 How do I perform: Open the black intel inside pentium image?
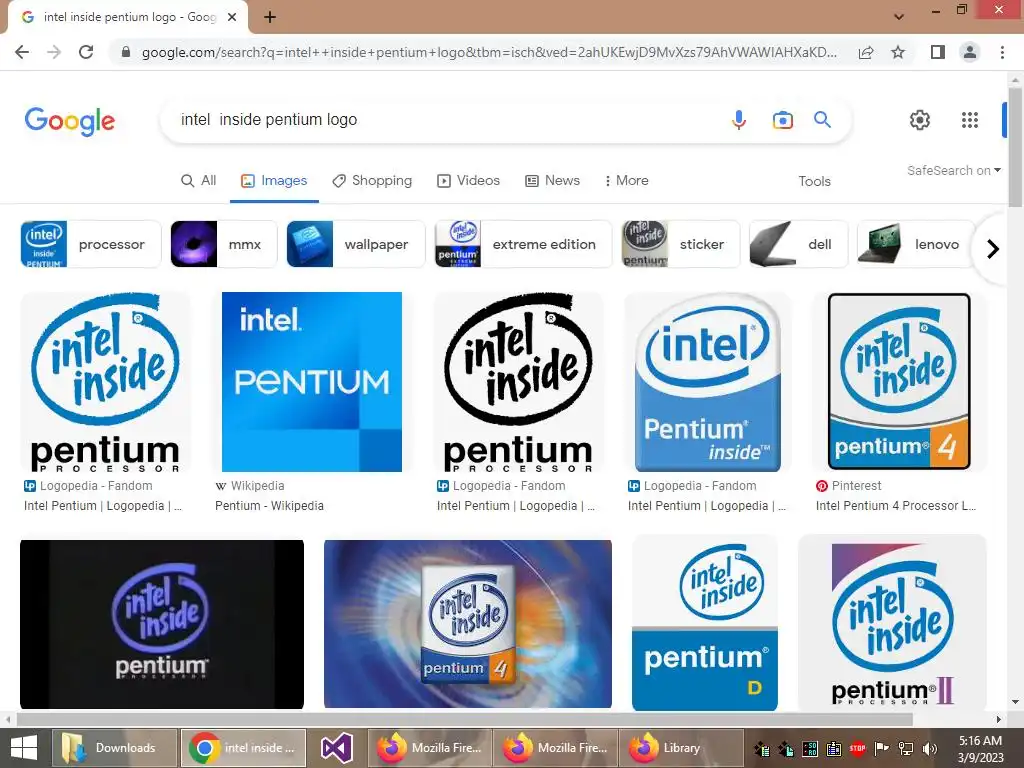(519, 382)
